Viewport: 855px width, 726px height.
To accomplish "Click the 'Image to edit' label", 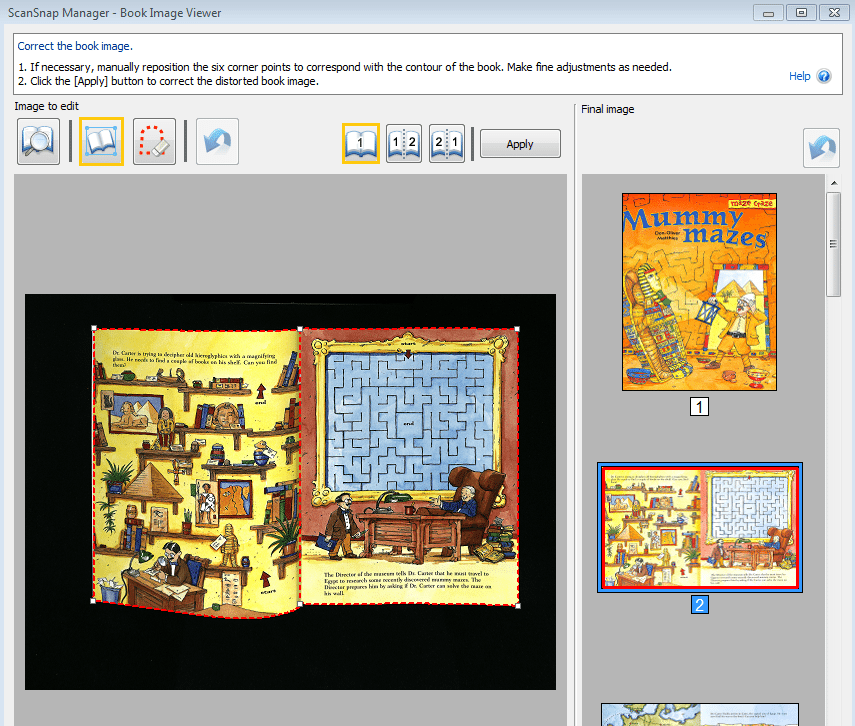I will coord(46,106).
